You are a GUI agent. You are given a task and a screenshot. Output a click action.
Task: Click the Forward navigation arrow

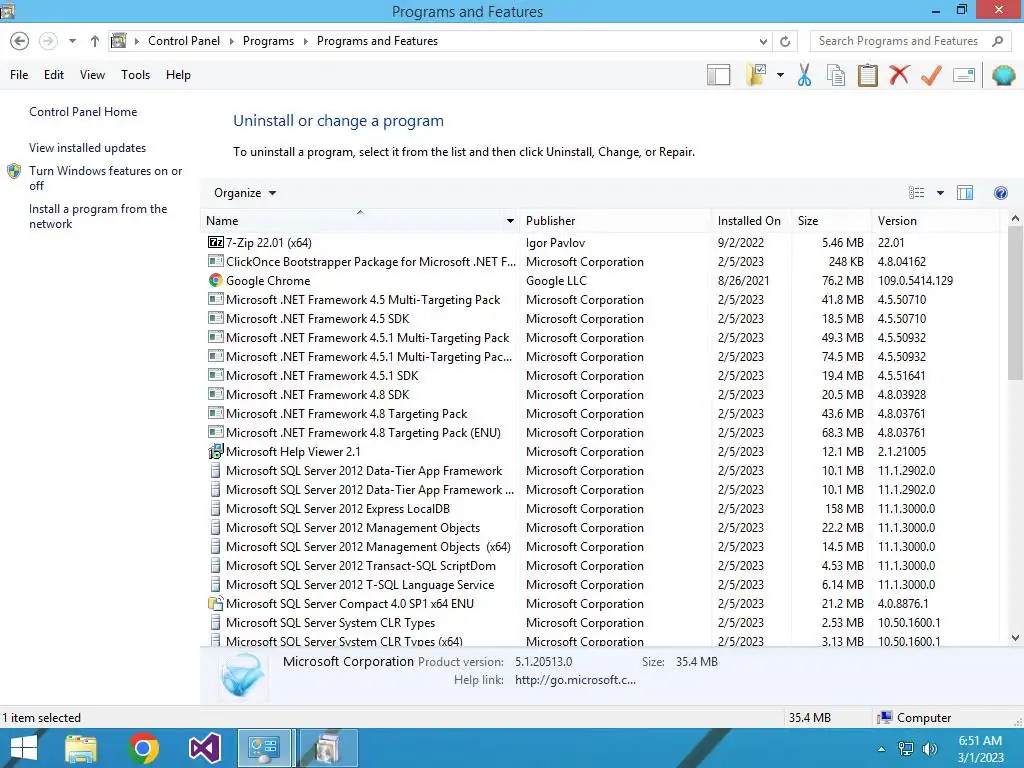click(48, 41)
